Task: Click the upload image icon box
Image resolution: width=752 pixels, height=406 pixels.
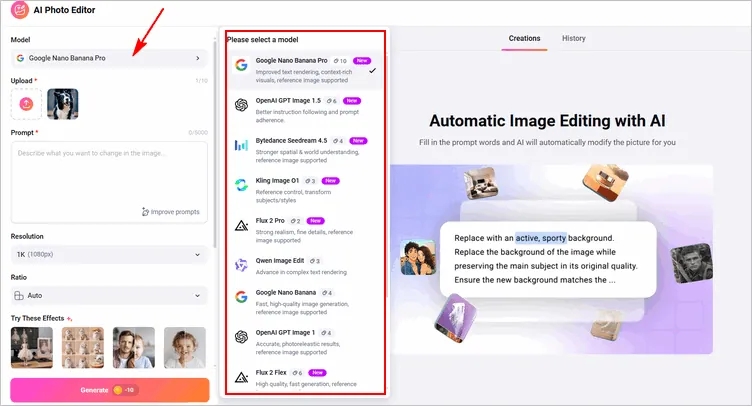Action: pyautogui.click(x=27, y=104)
